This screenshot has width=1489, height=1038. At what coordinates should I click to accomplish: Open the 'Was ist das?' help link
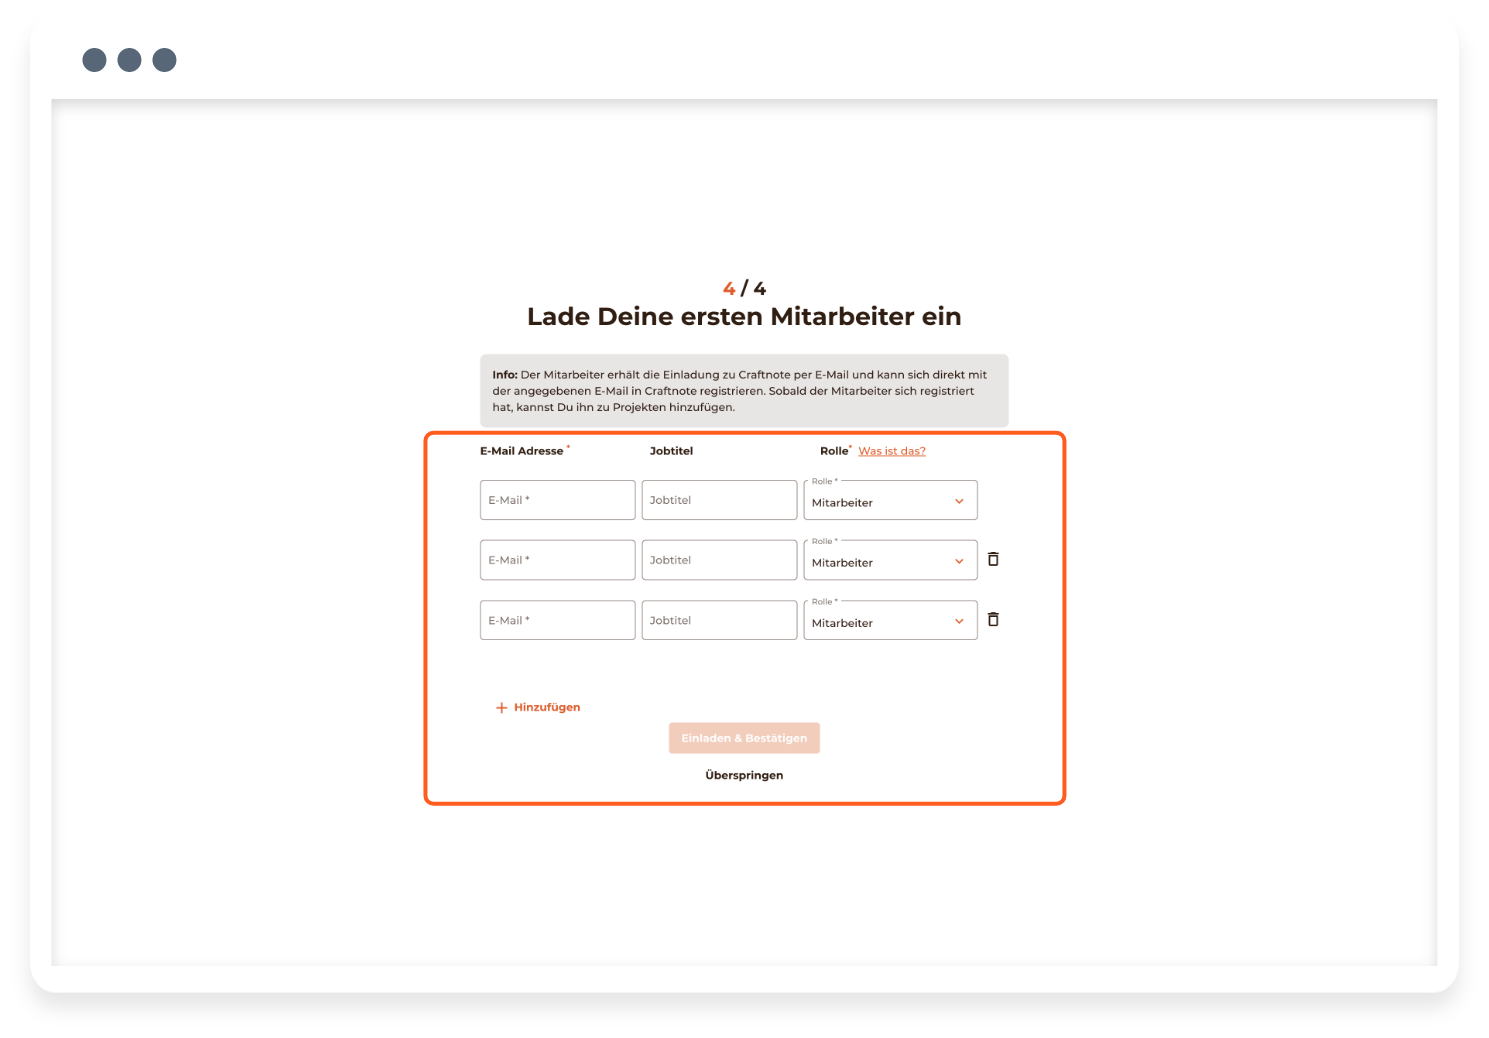pyautogui.click(x=892, y=451)
